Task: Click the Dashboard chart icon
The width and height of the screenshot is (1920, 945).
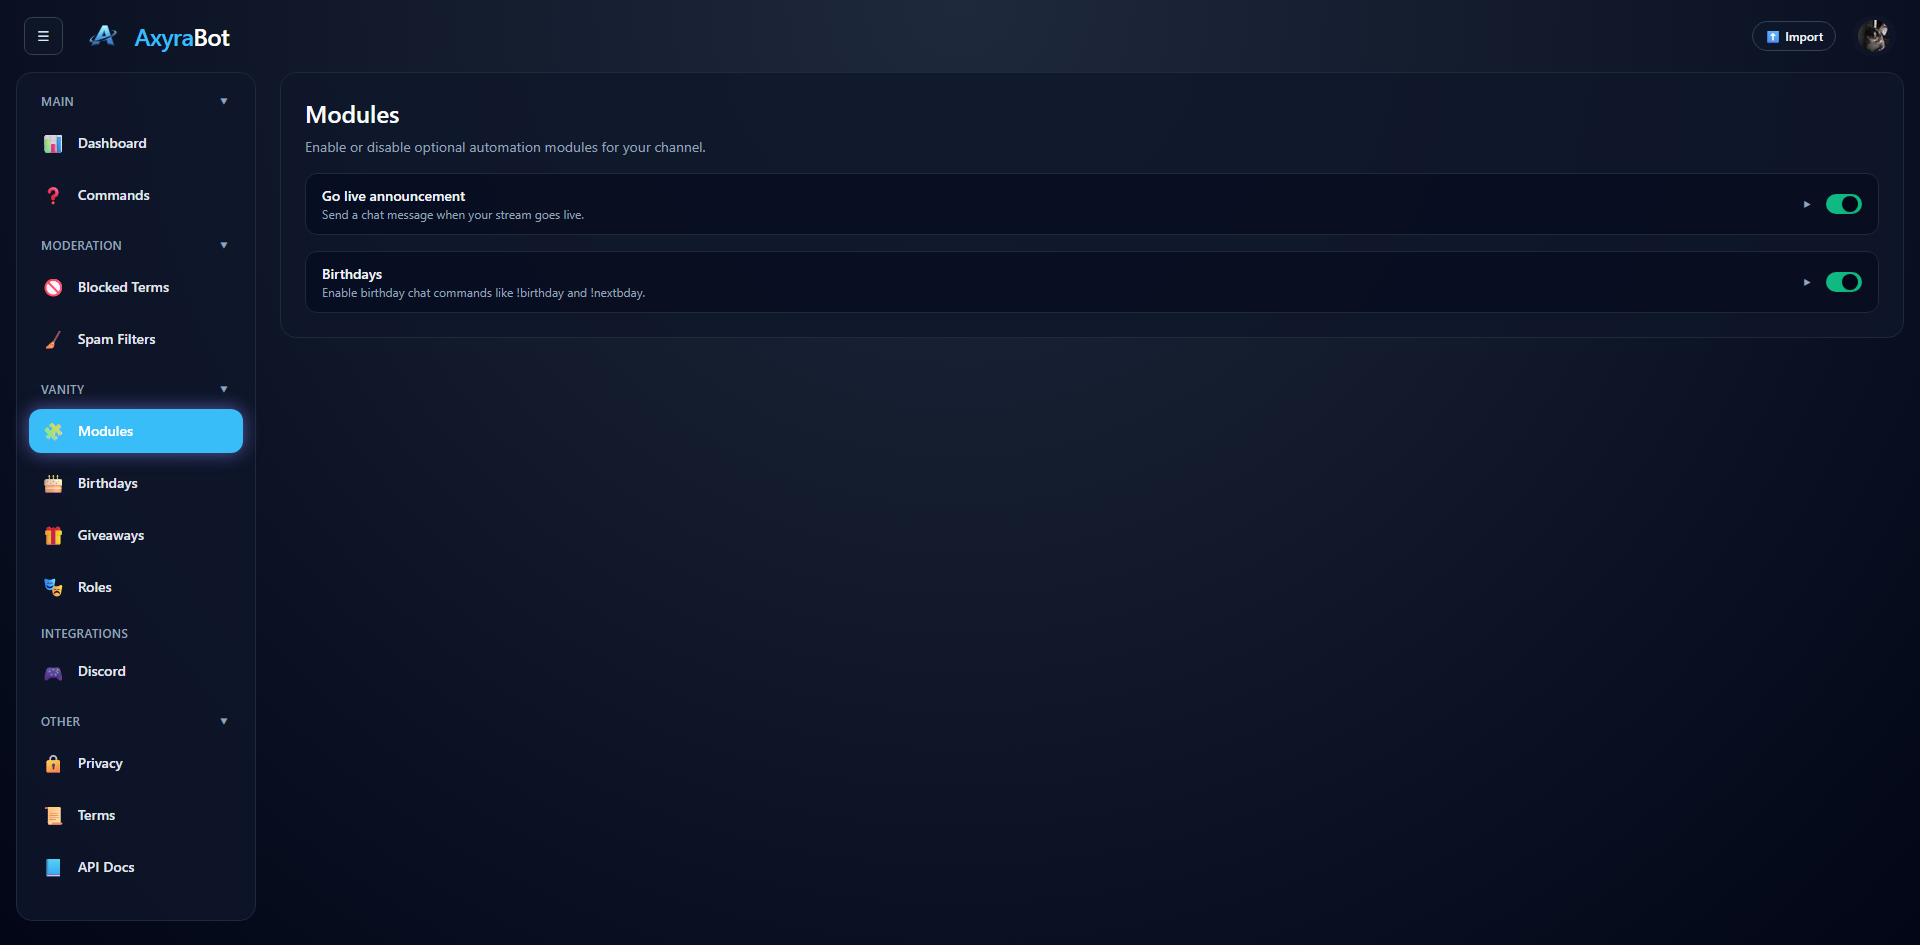Action: point(53,144)
